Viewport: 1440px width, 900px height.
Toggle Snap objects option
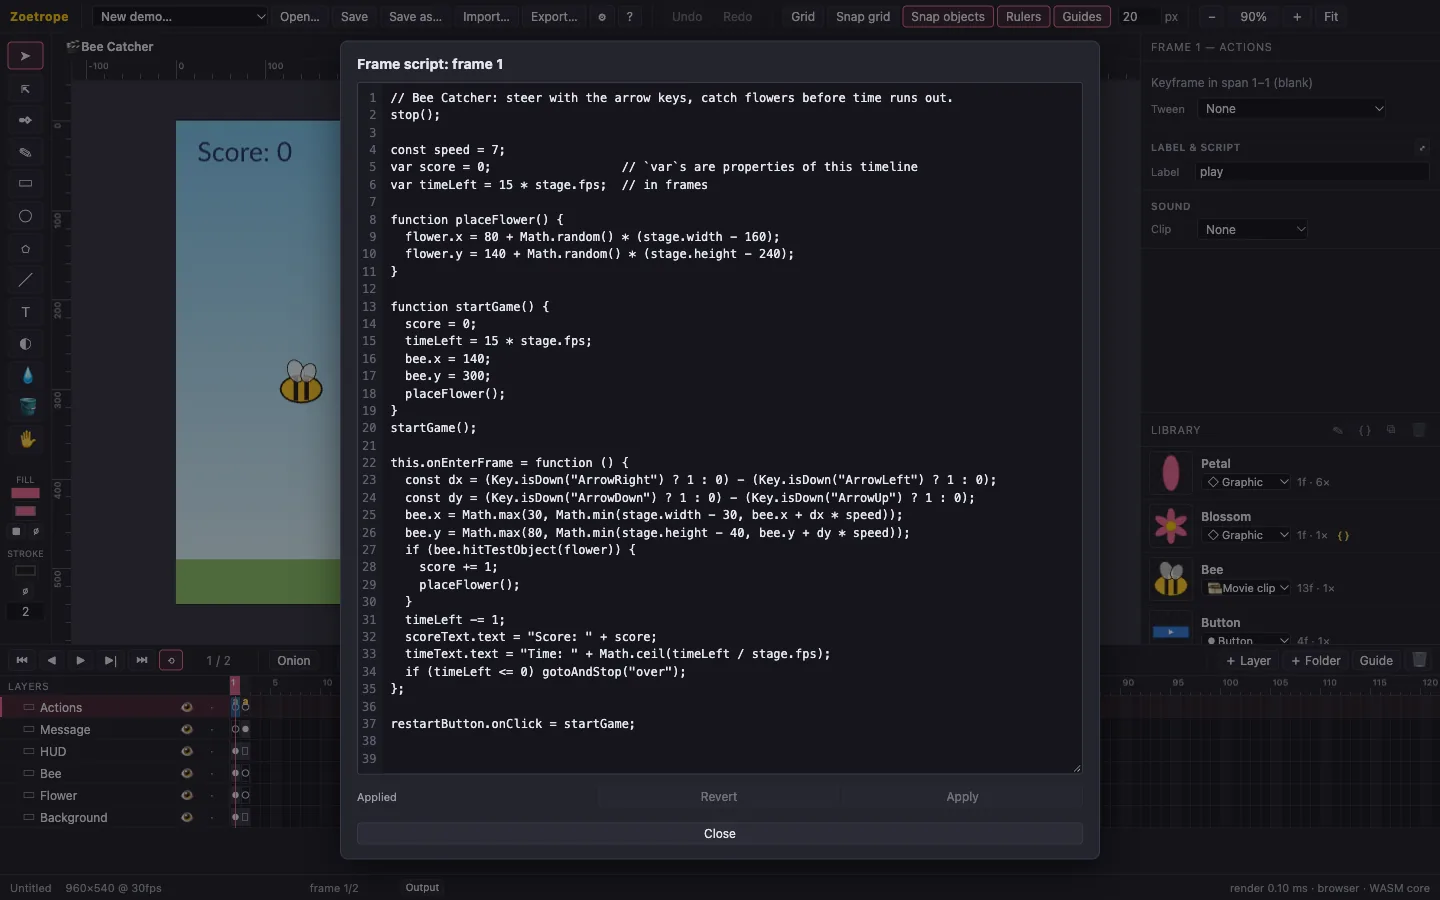tap(948, 17)
